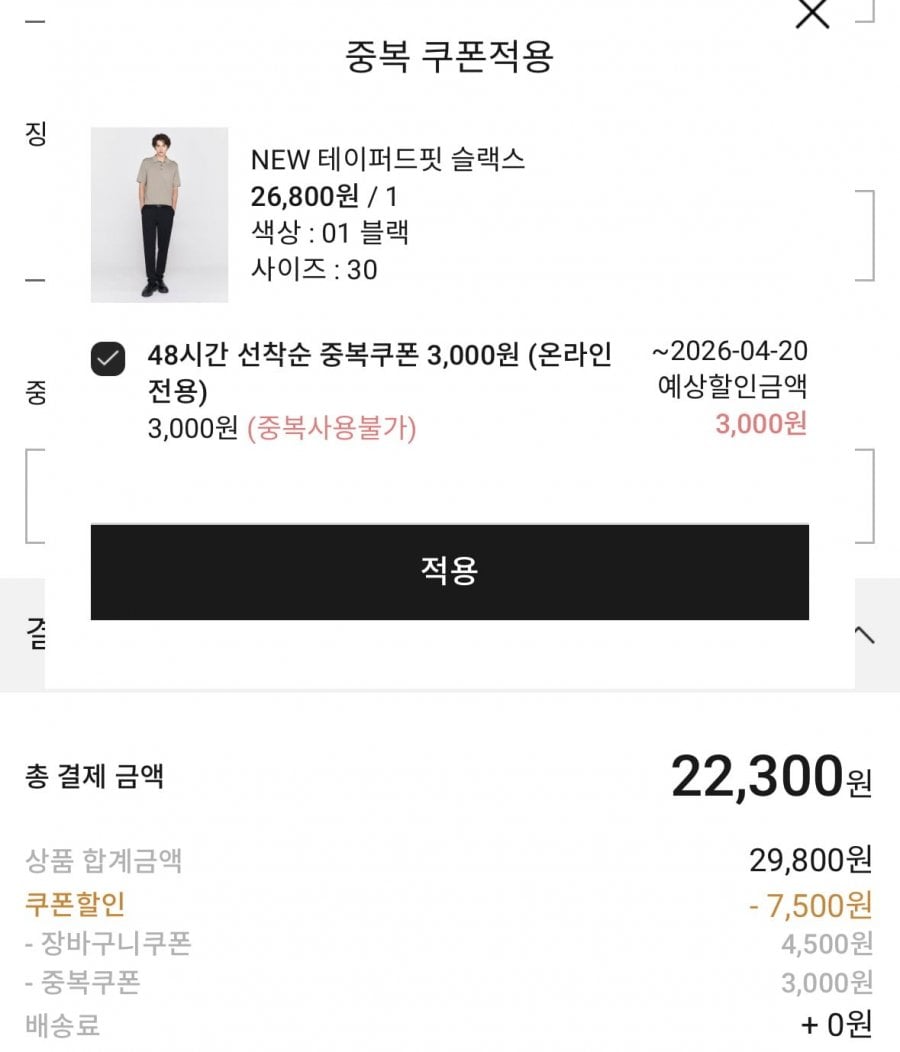
Task: Click the 색상 : 01 블랙 option text
Action: (x=330, y=233)
